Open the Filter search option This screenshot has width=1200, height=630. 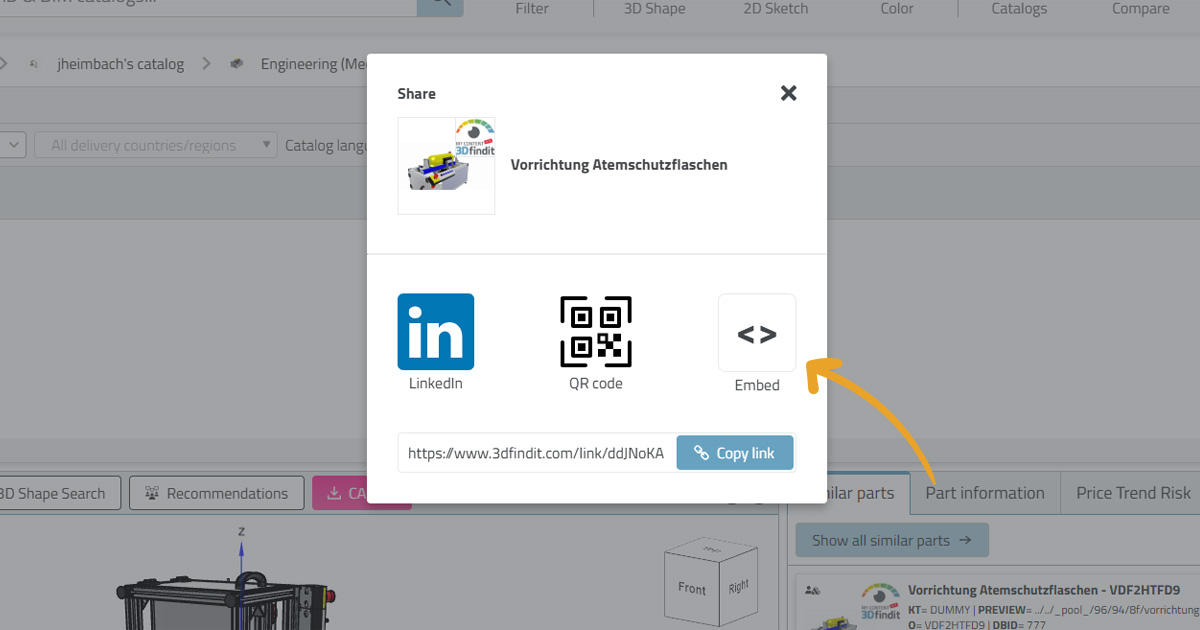tap(532, 8)
